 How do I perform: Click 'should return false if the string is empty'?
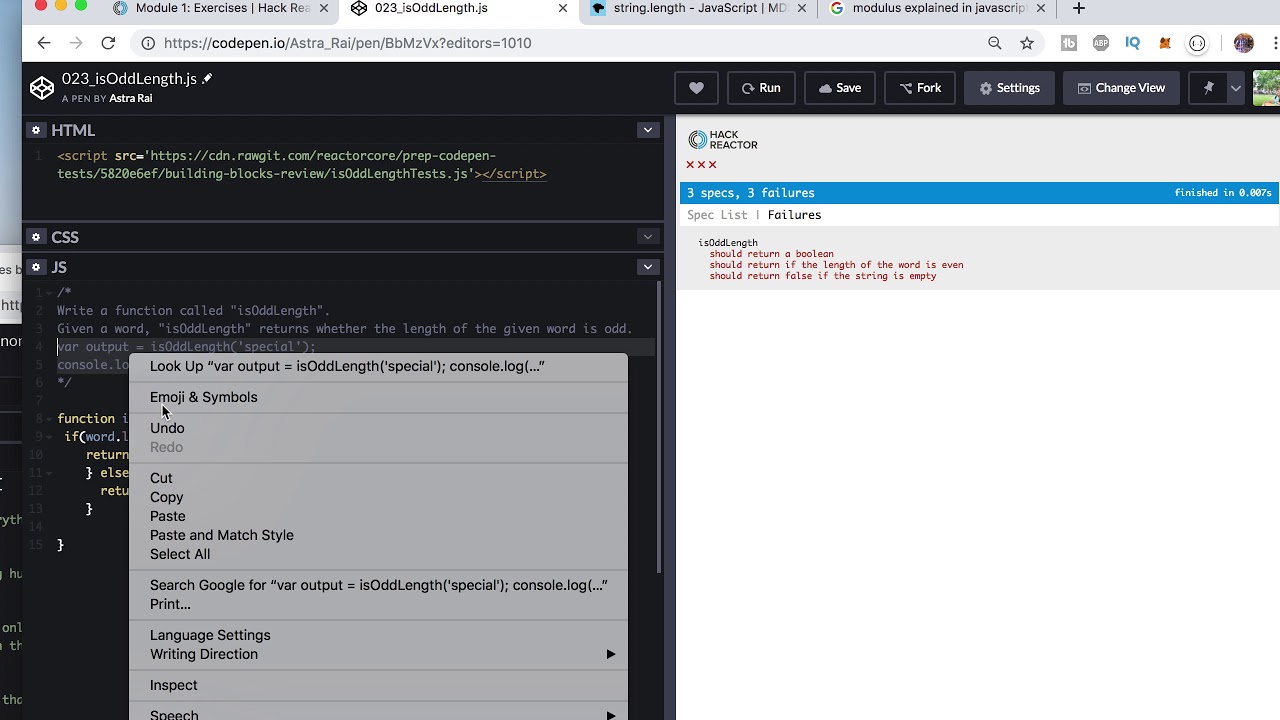click(x=823, y=276)
